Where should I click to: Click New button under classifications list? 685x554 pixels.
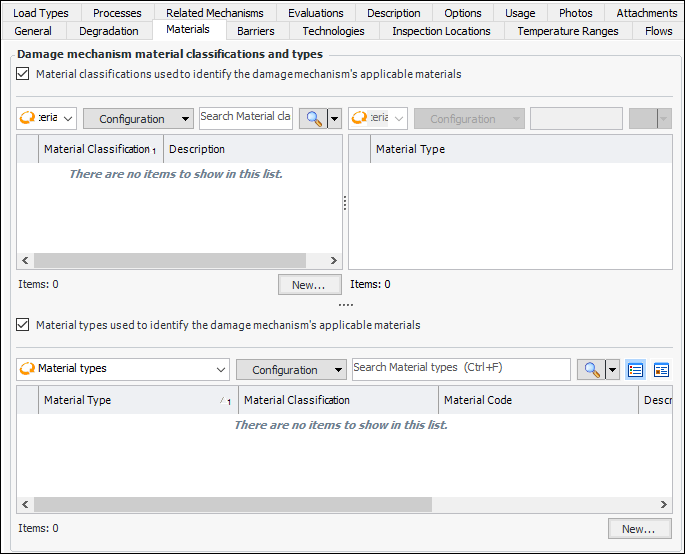point(310,285)
